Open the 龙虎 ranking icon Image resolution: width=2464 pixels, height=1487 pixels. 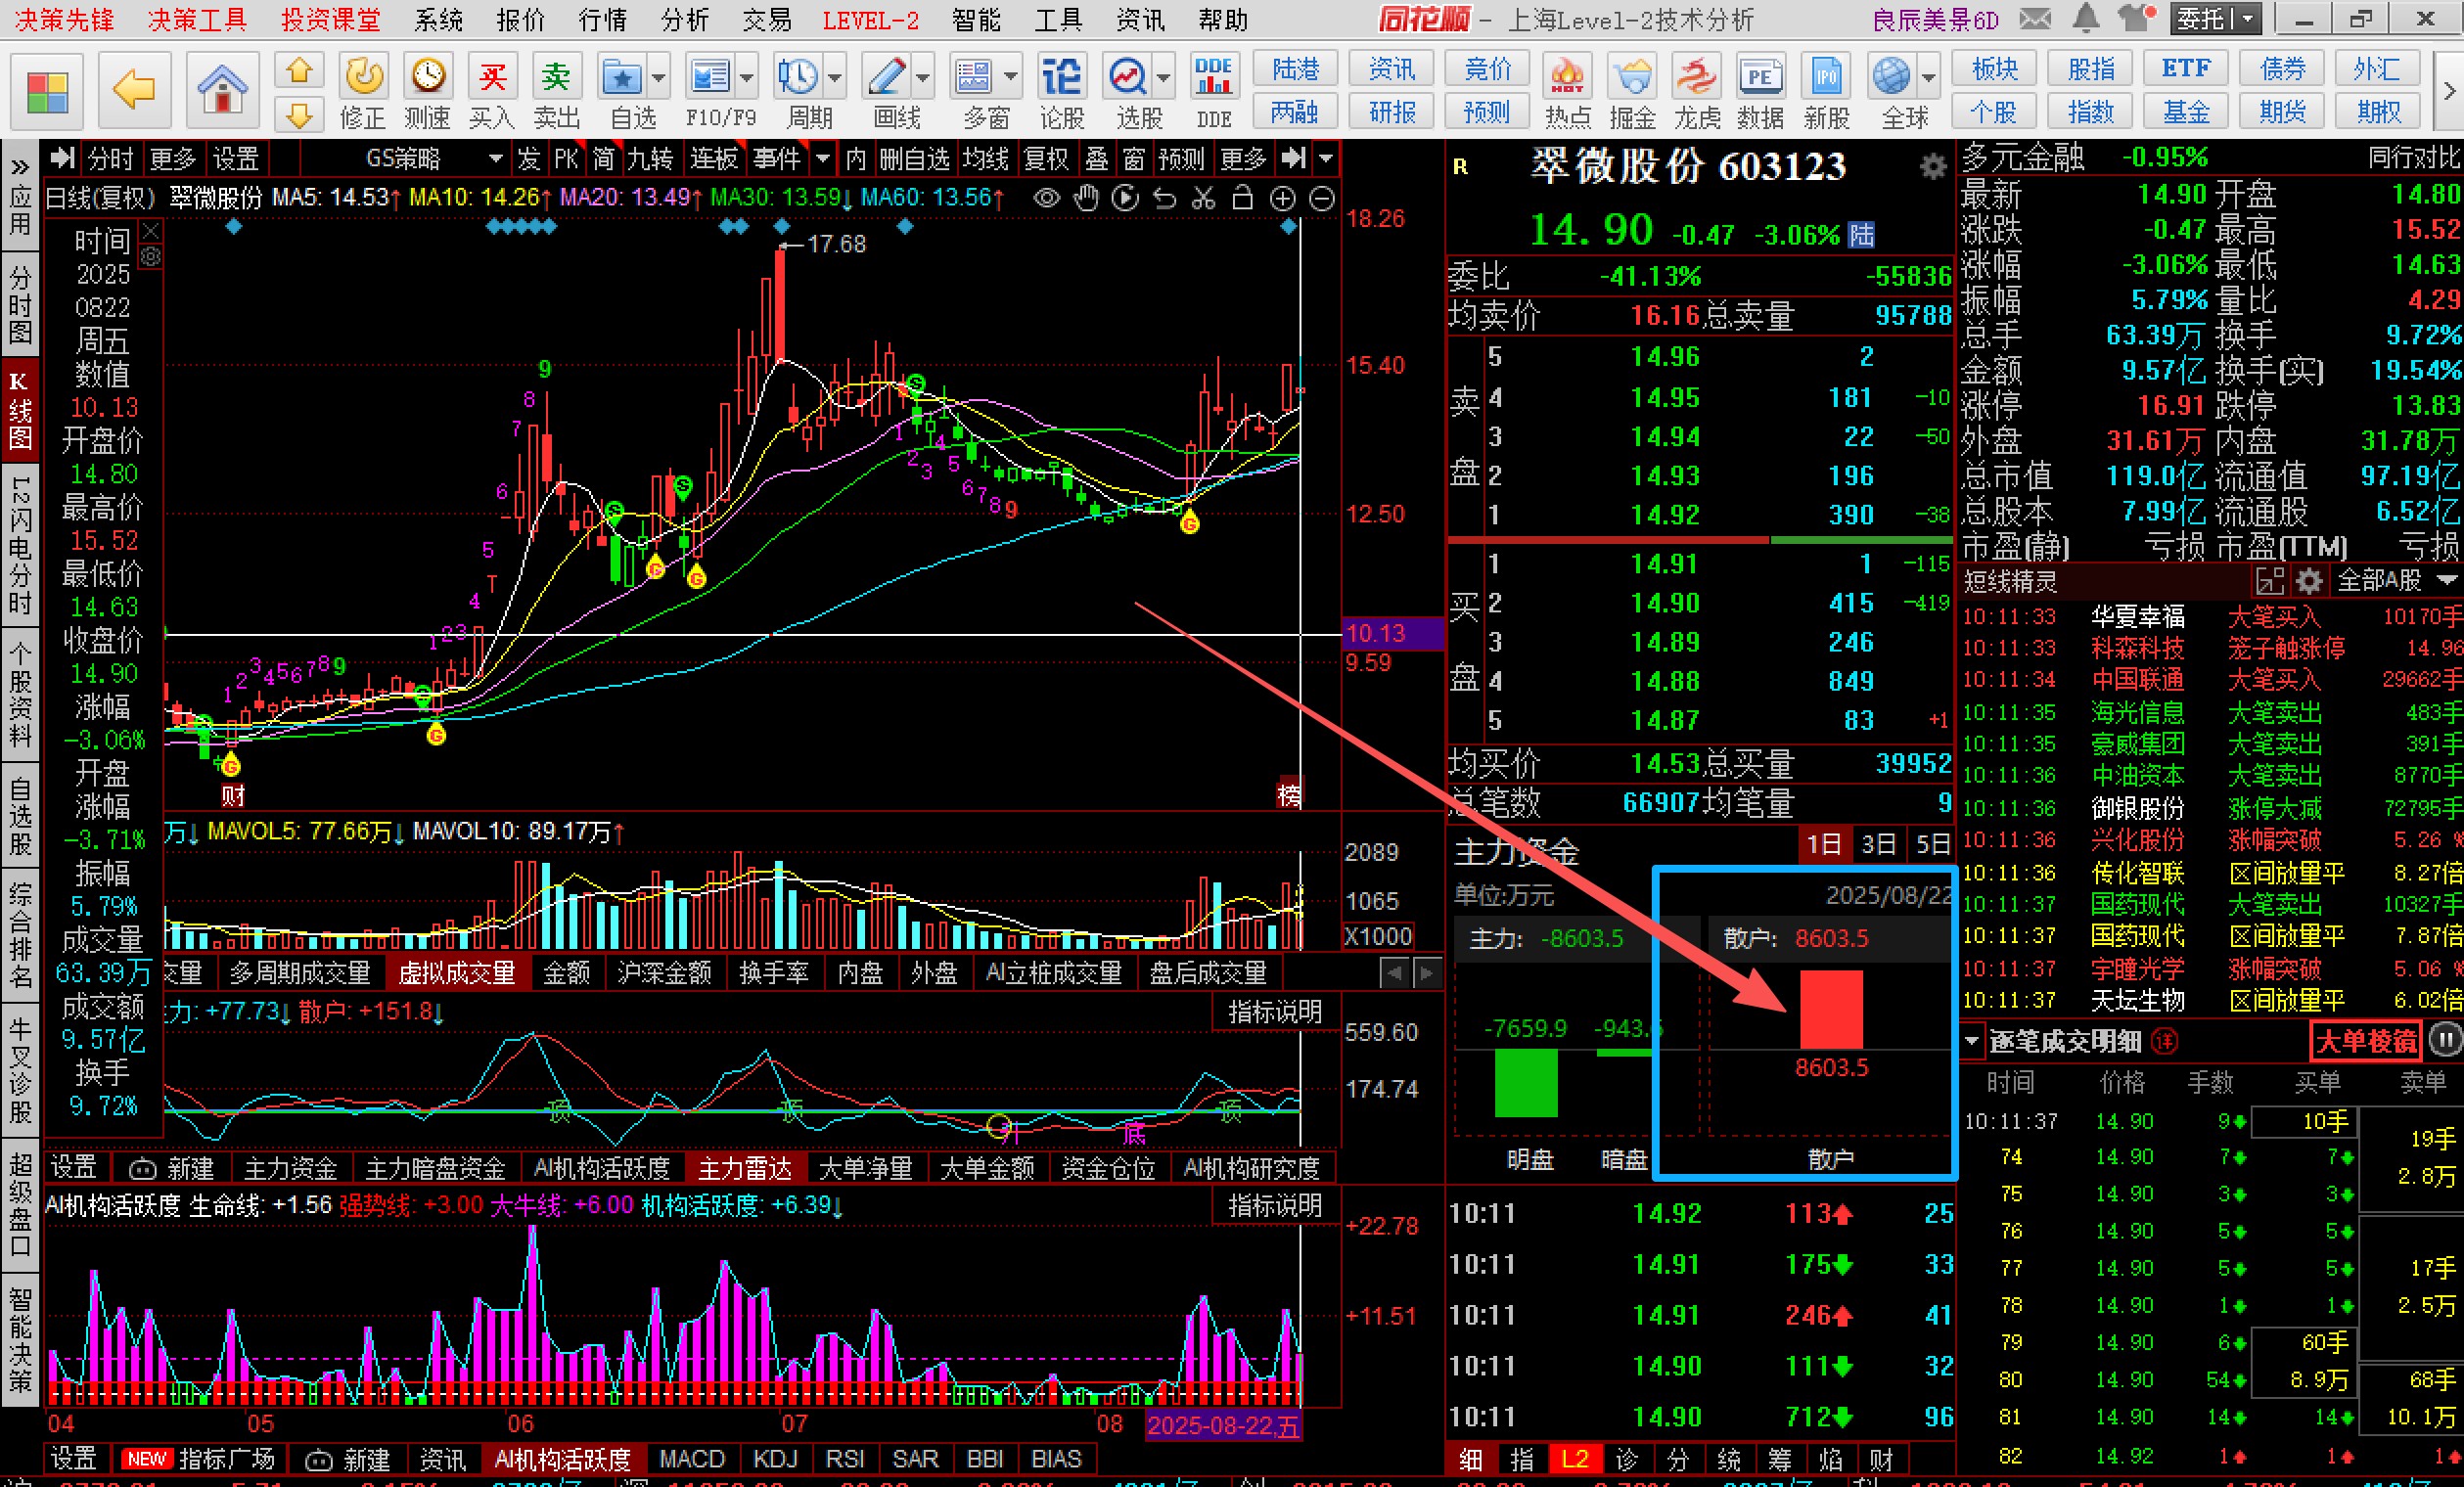1697,93
